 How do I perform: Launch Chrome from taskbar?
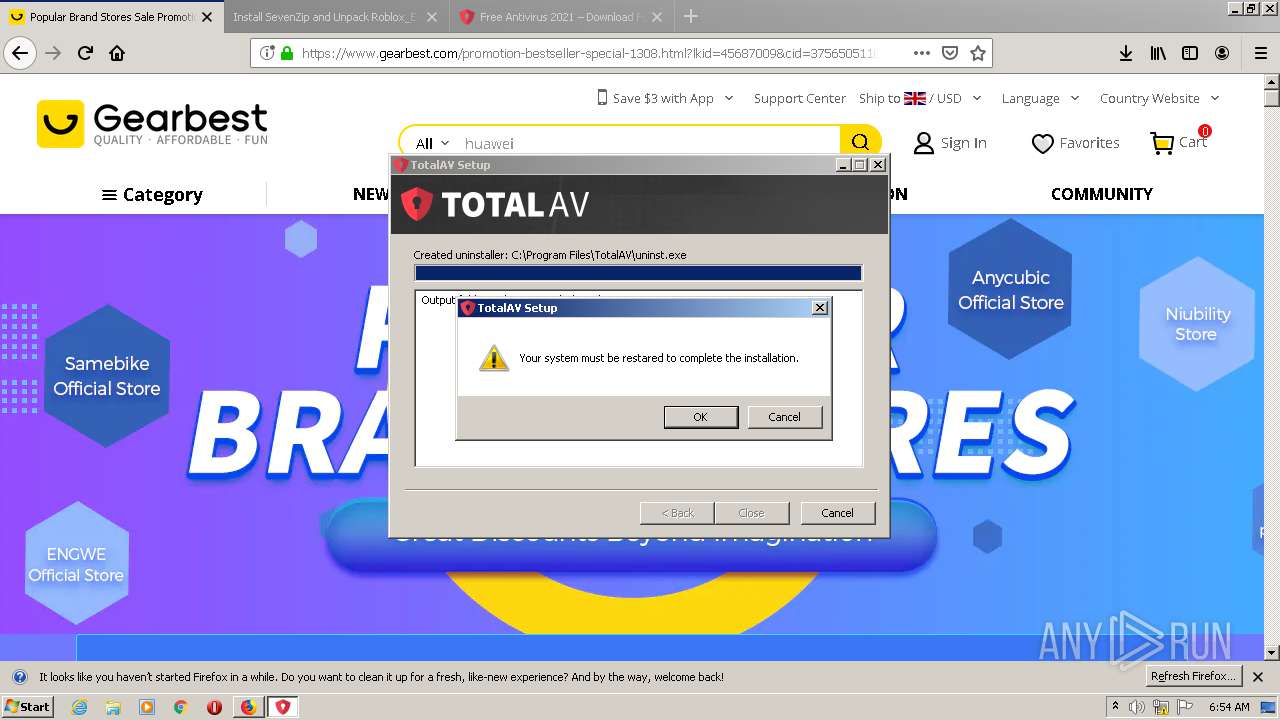180,707
